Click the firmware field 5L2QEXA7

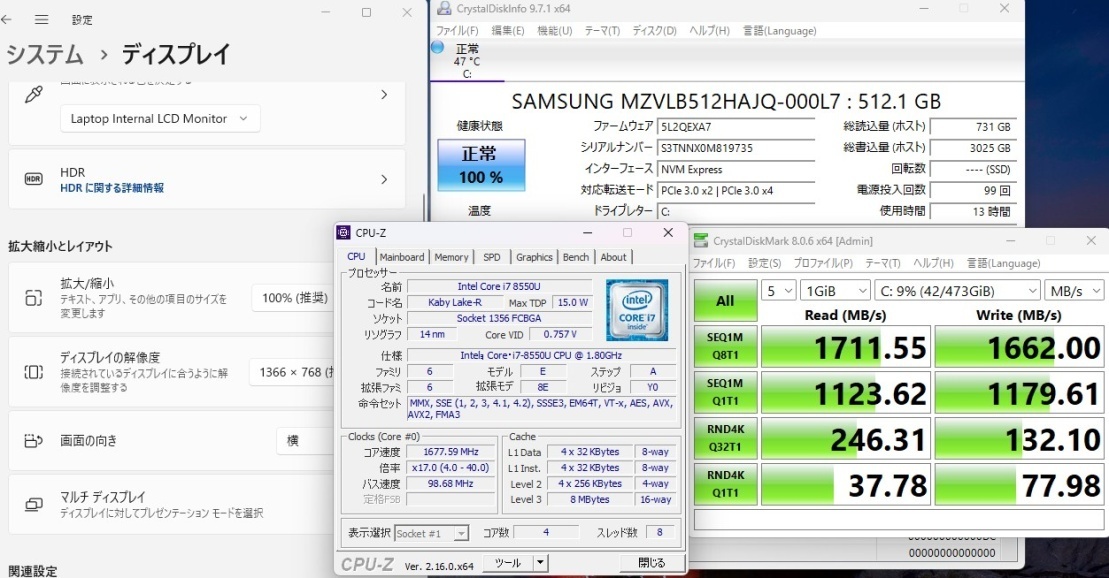tap(736, 127)
